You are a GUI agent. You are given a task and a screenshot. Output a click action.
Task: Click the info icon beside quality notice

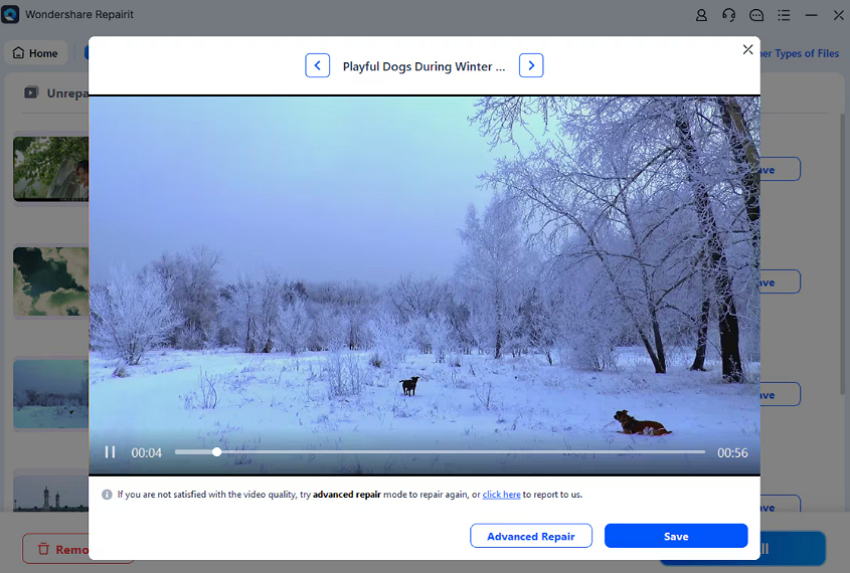coord(106,494)
